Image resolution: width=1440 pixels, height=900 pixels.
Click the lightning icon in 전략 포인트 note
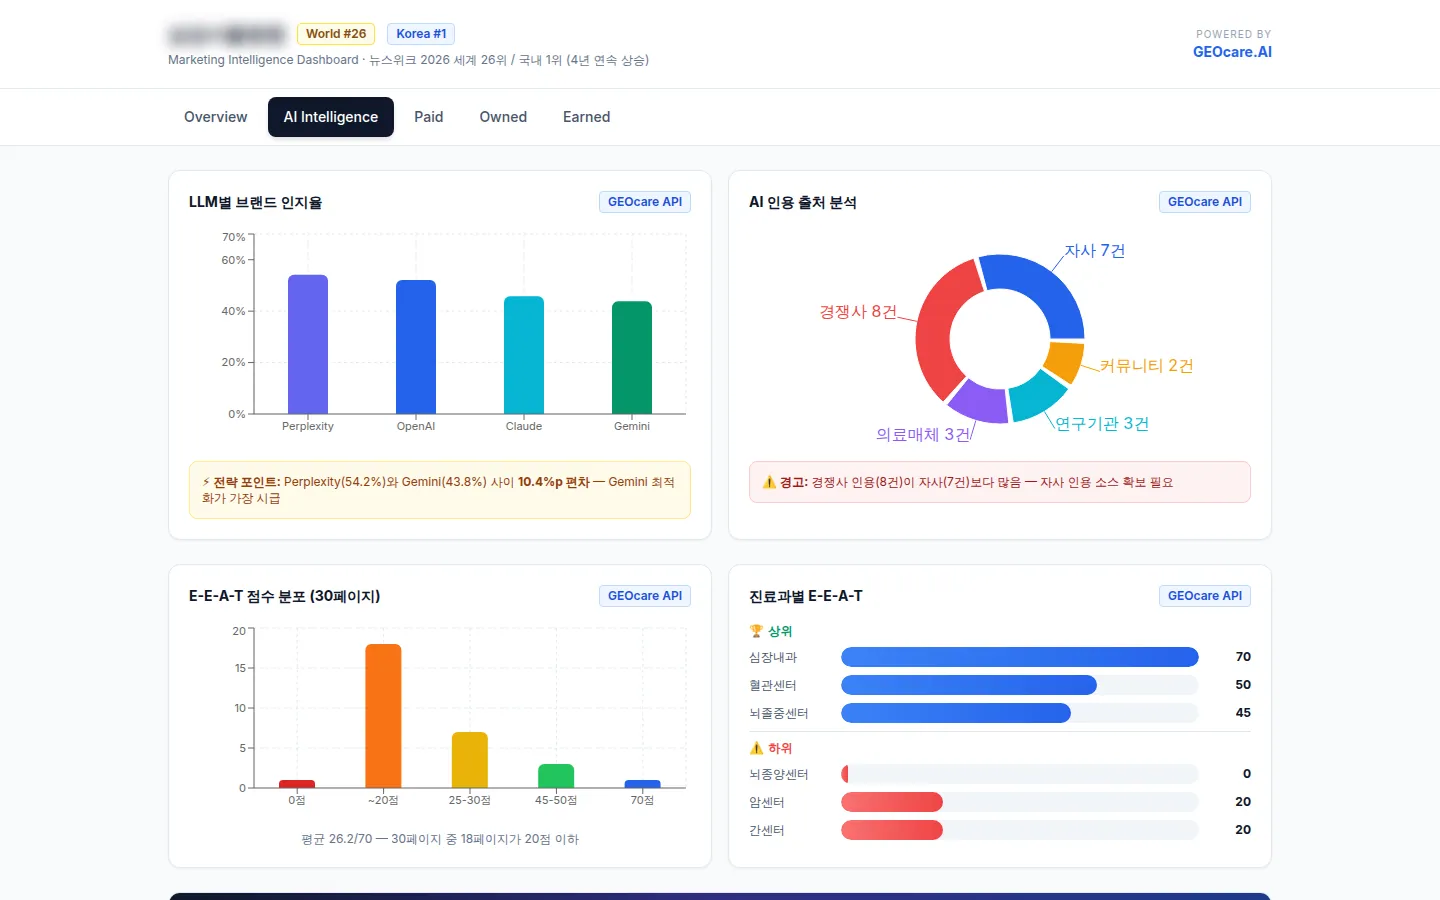[206, 482]
